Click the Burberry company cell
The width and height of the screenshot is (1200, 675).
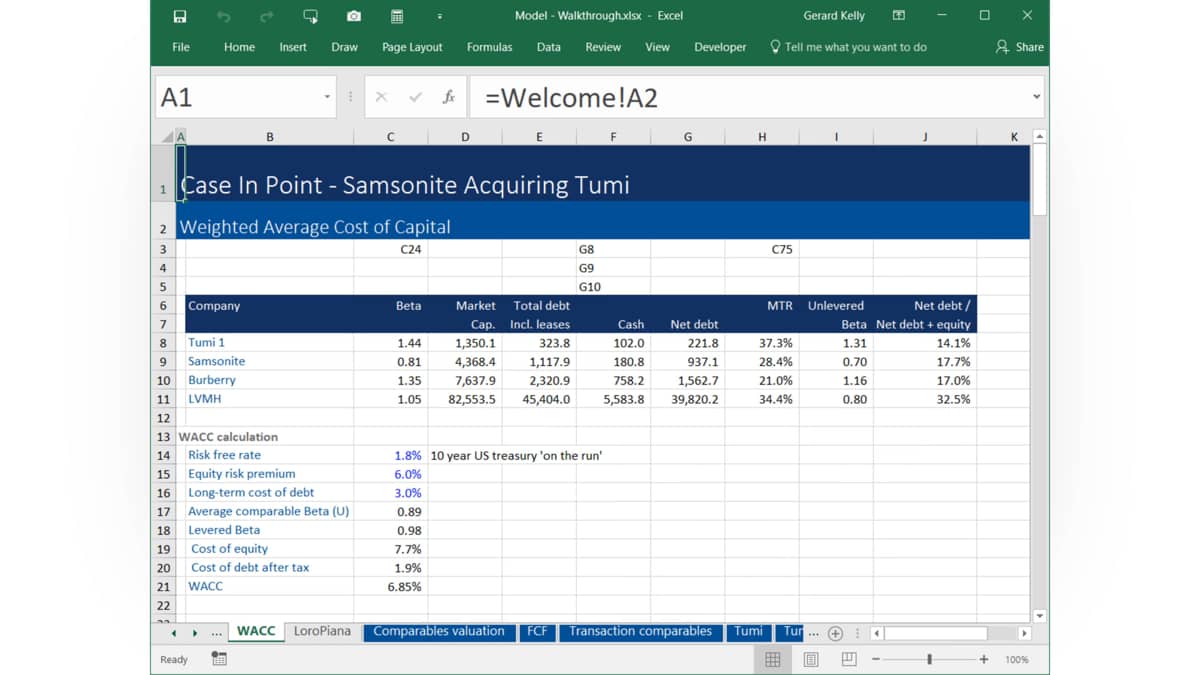(x=269, y=380)
